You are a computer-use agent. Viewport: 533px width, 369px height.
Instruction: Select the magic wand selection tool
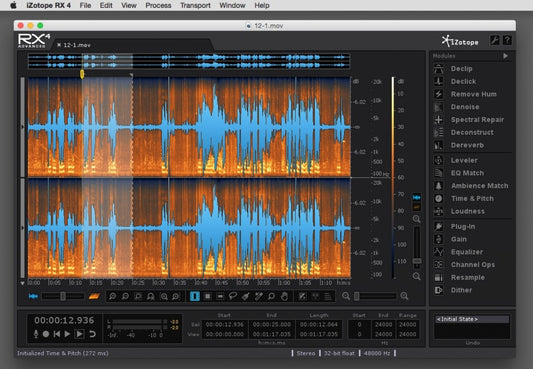[259, 296]
